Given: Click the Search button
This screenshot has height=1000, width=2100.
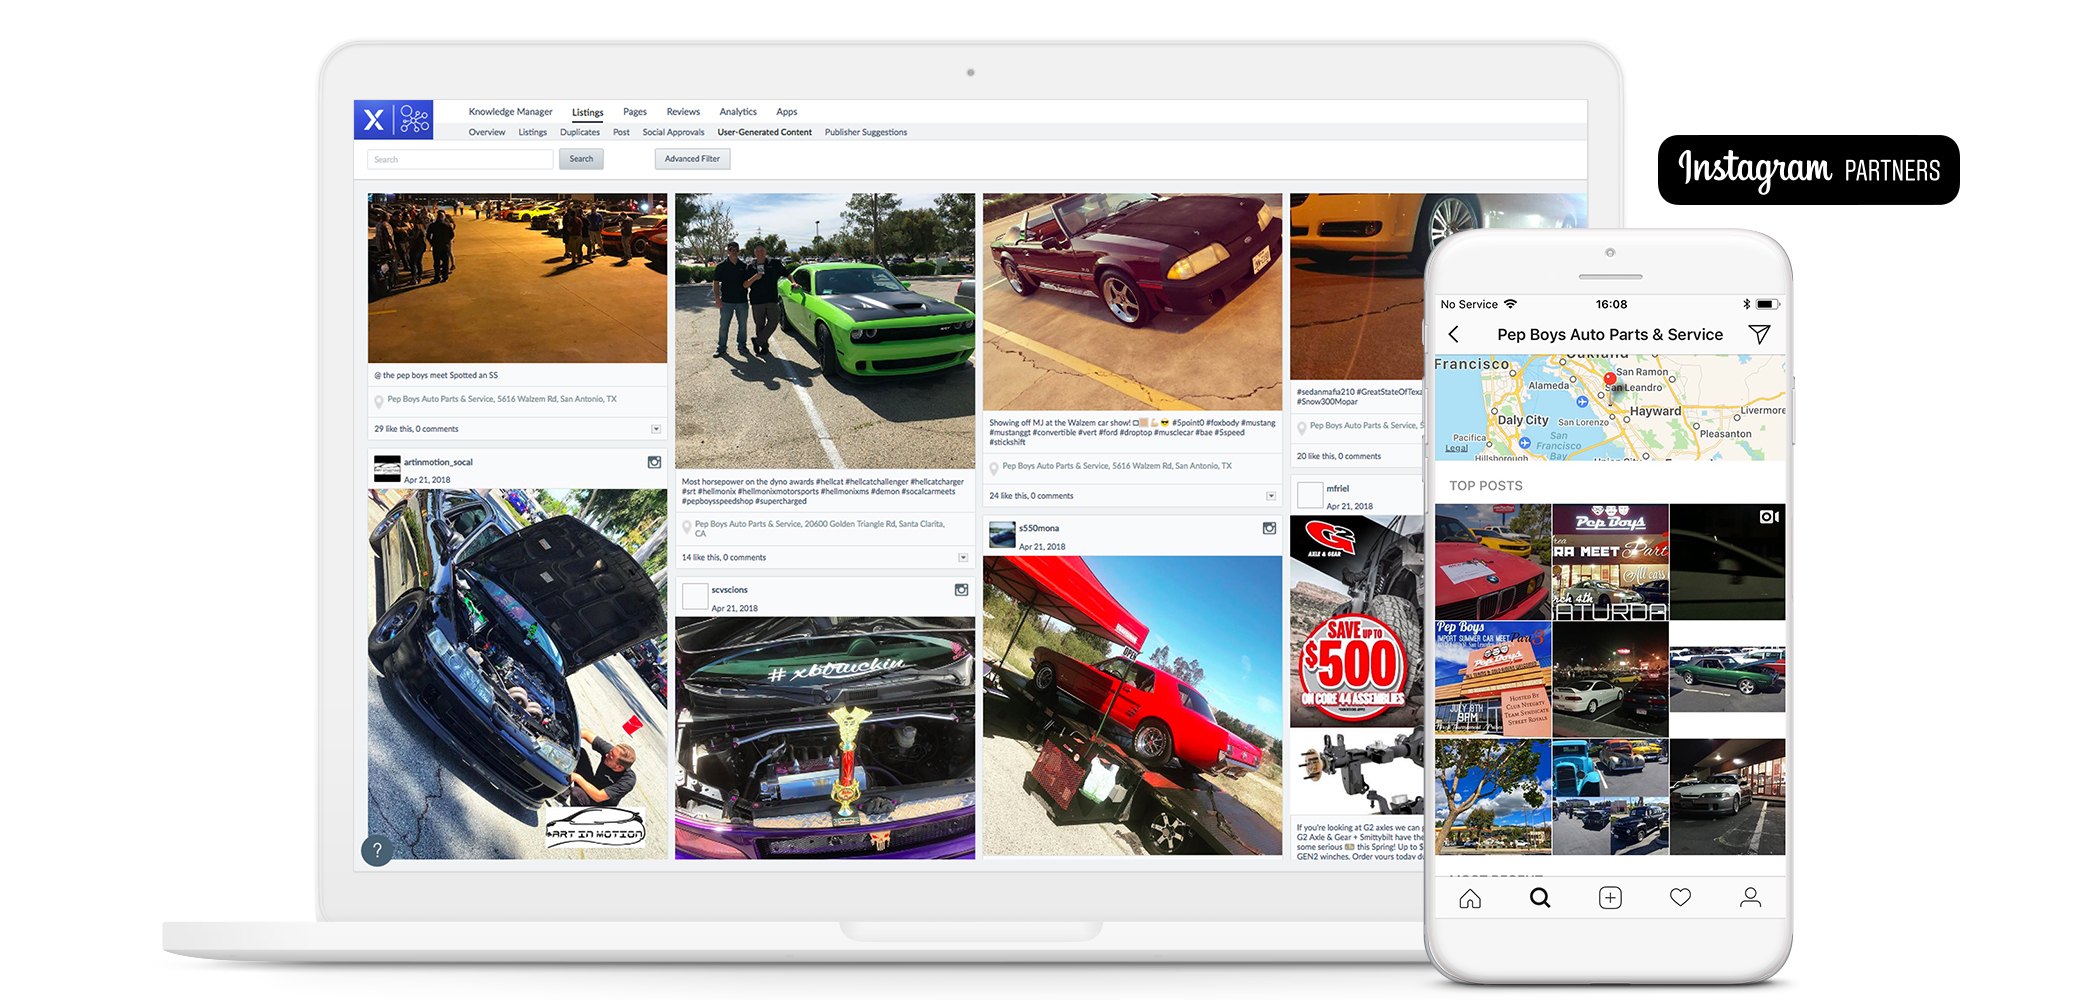Looking at the screenshot, I should (581, 159).
